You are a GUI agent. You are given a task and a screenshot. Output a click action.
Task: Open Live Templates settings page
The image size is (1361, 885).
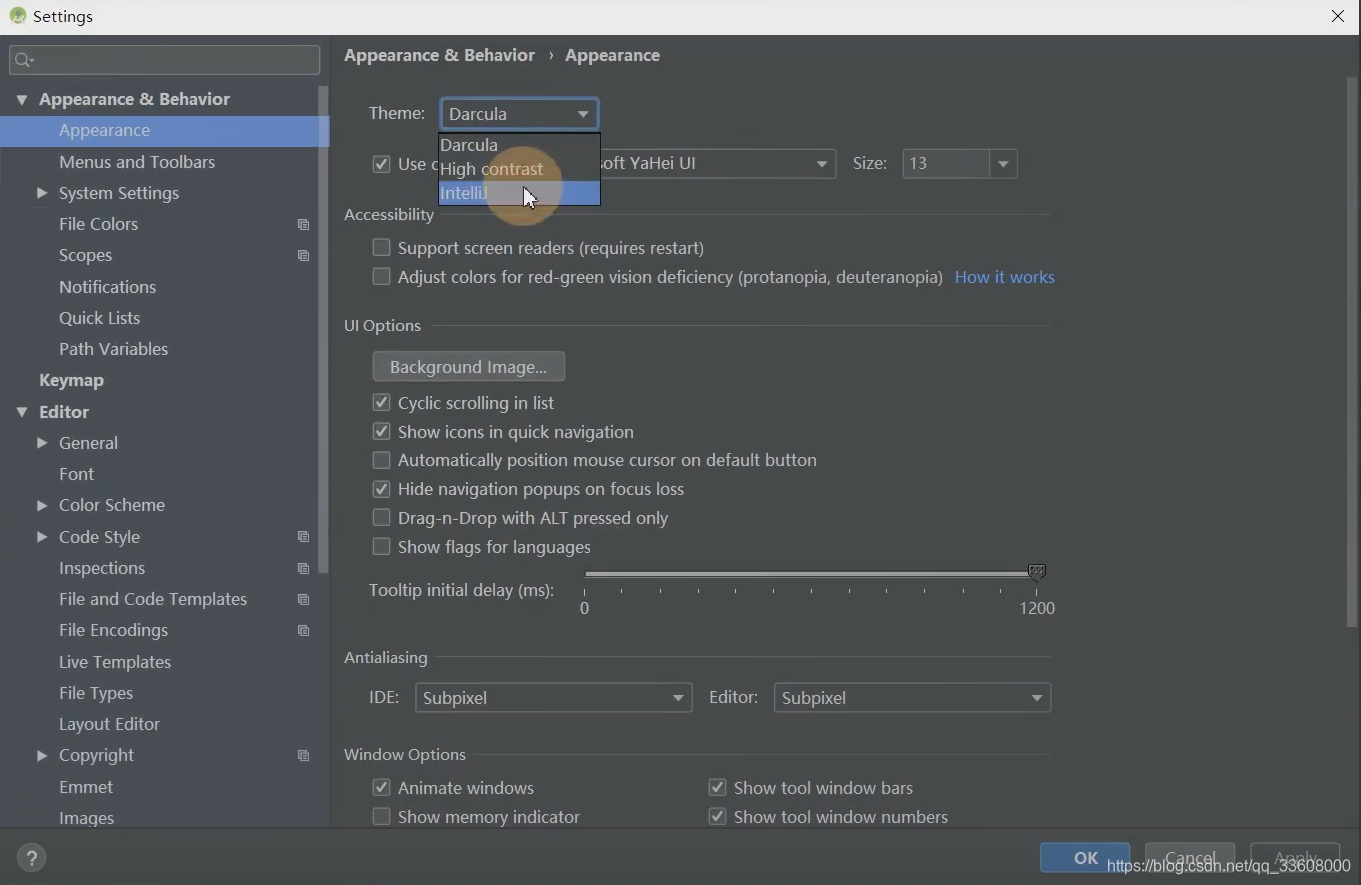point(115,662)
